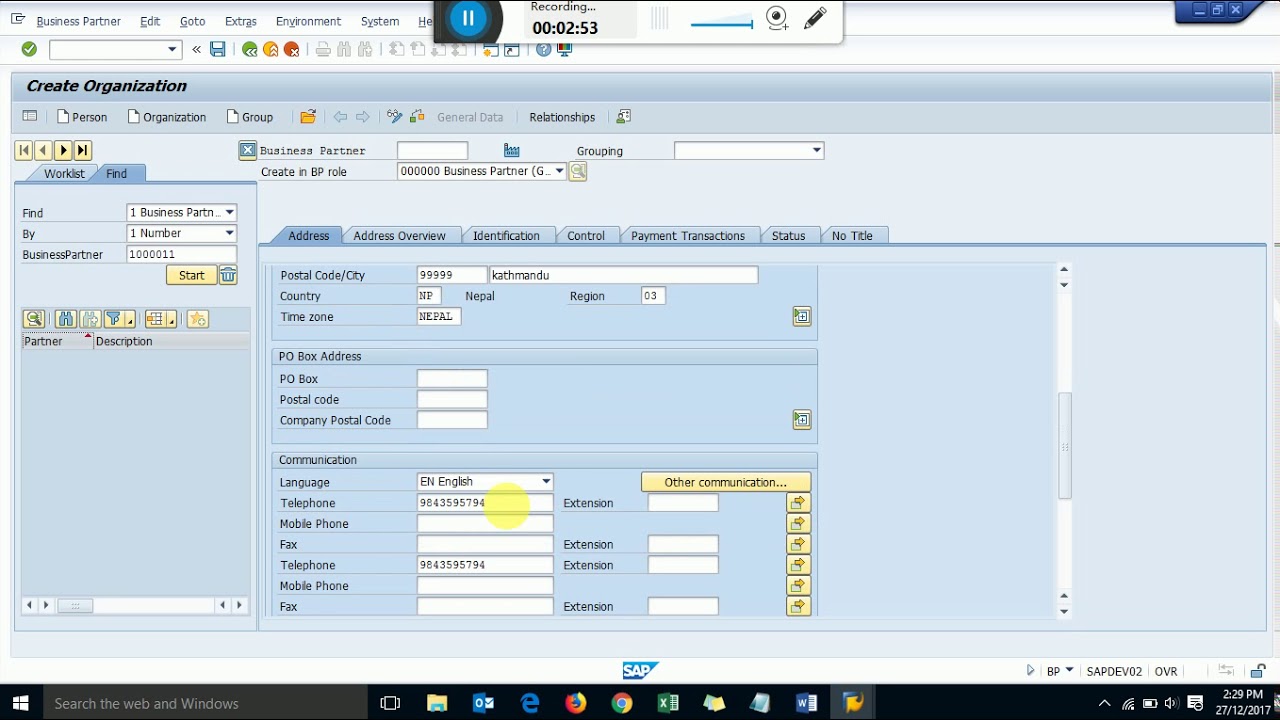Open the Language dropdown EN English
Image resolution: width=1280 pixels, height=720 pixels.
545,482
